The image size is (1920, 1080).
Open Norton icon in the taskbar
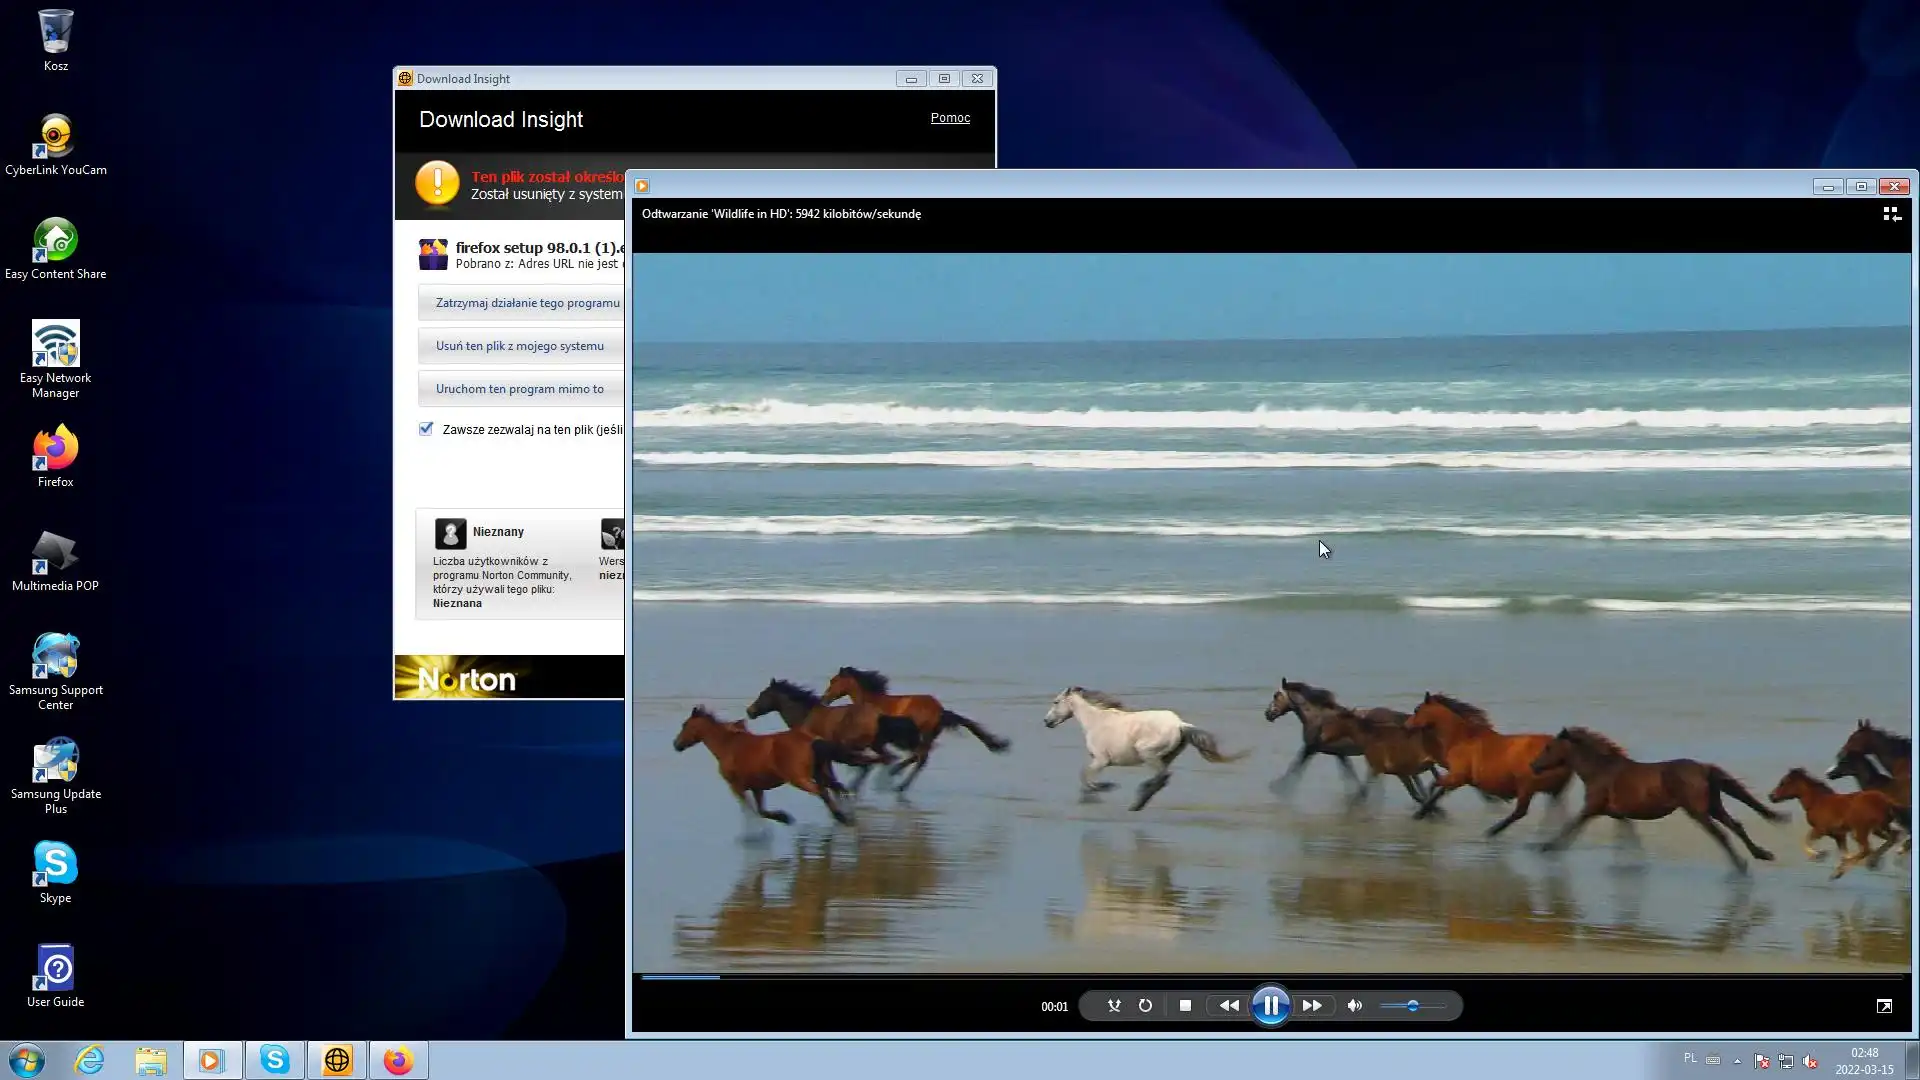[337, 1060]
